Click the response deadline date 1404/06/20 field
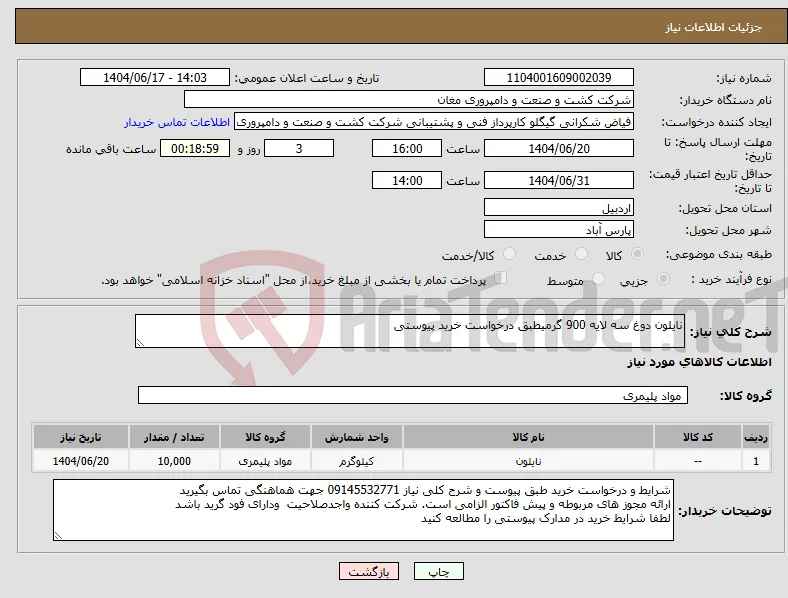This screenshot has height=598, width=788. pyautogui.click(x=558, y=149)
